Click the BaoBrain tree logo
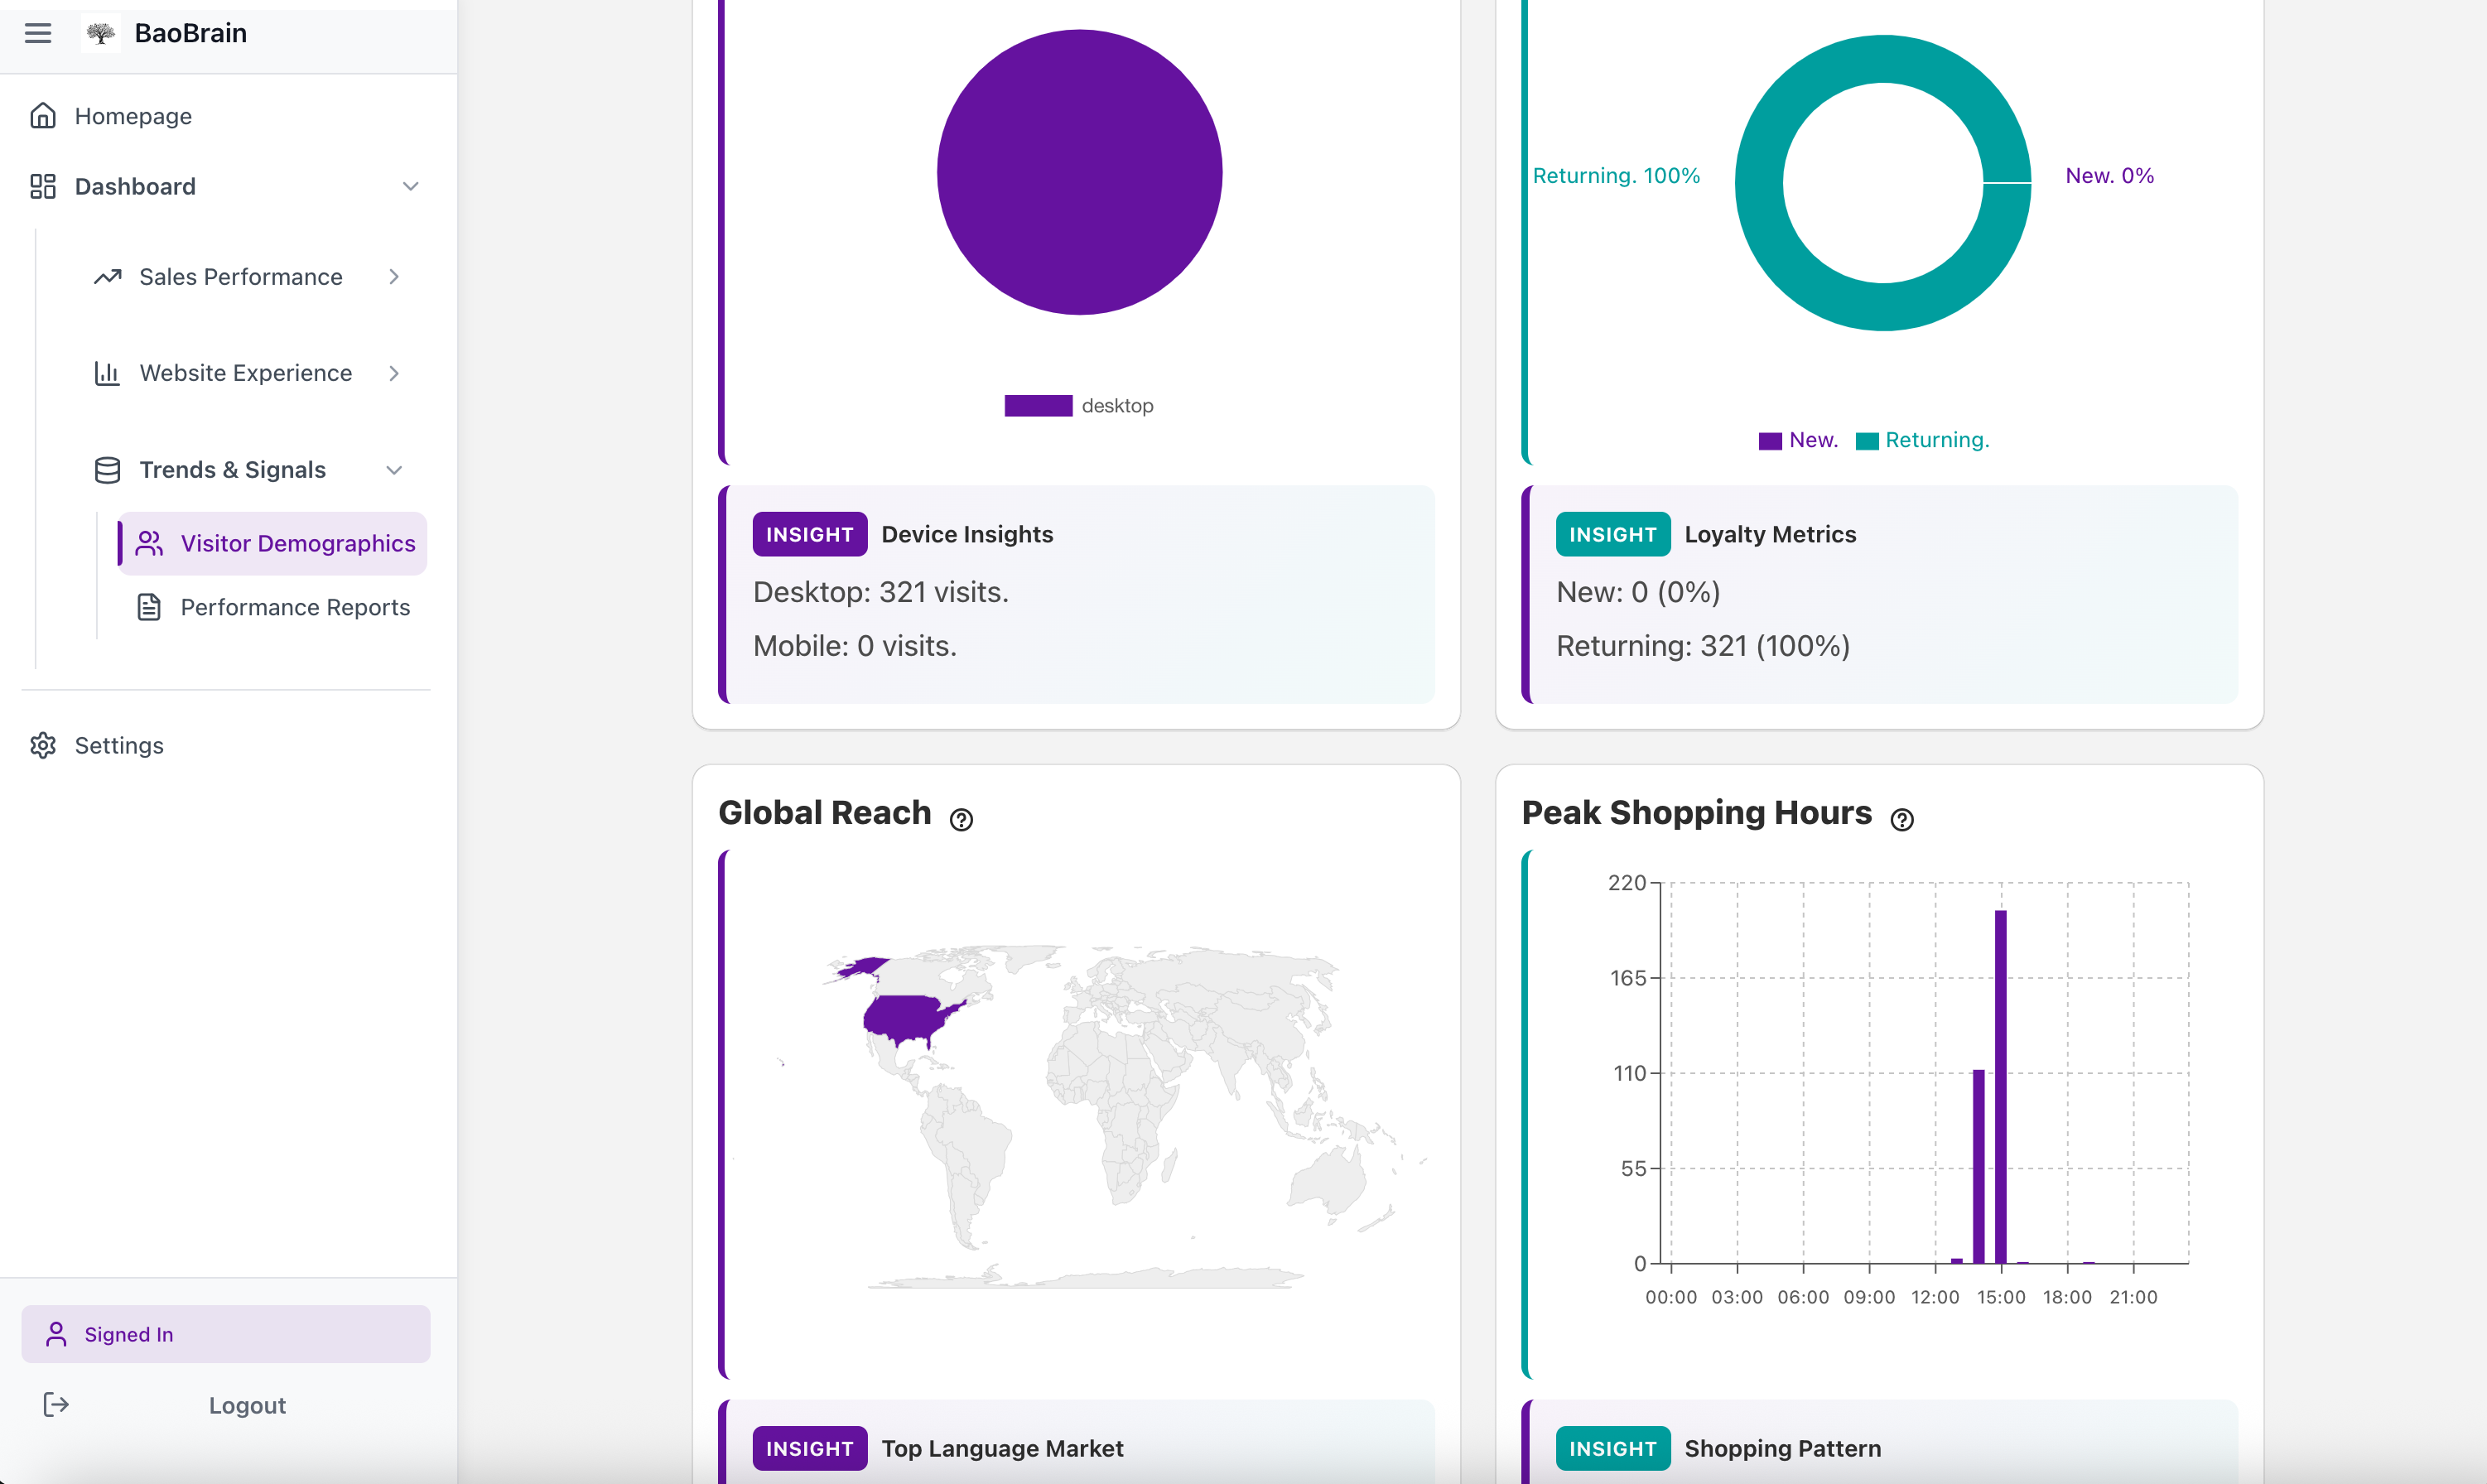 [100, 33]
